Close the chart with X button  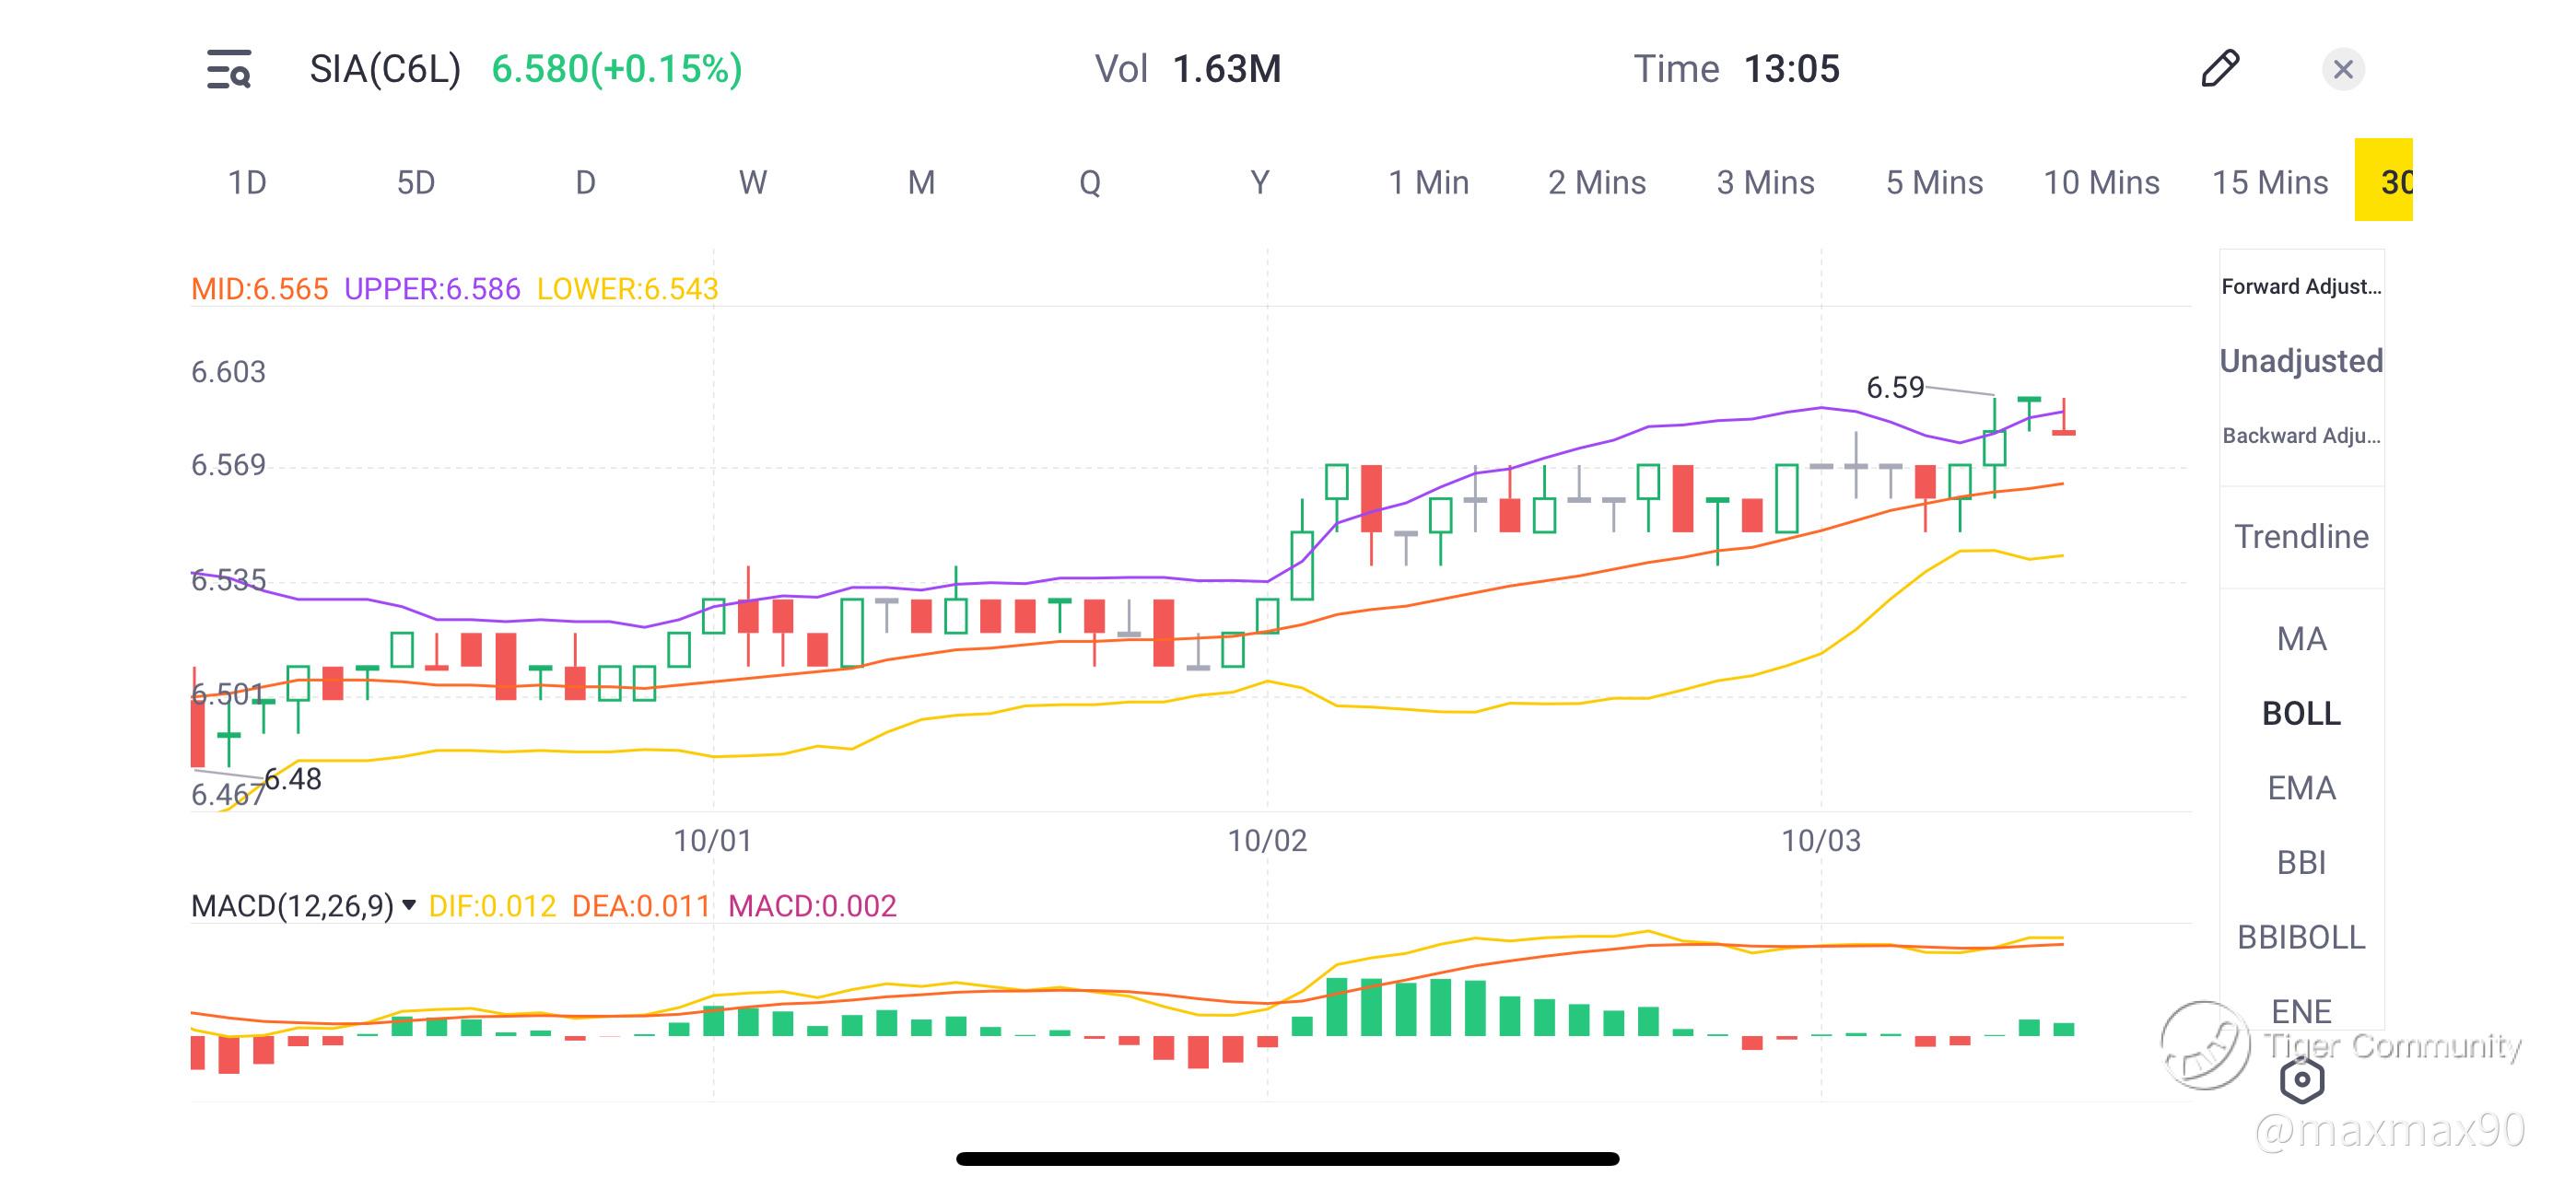click(x=2342, y=69)
